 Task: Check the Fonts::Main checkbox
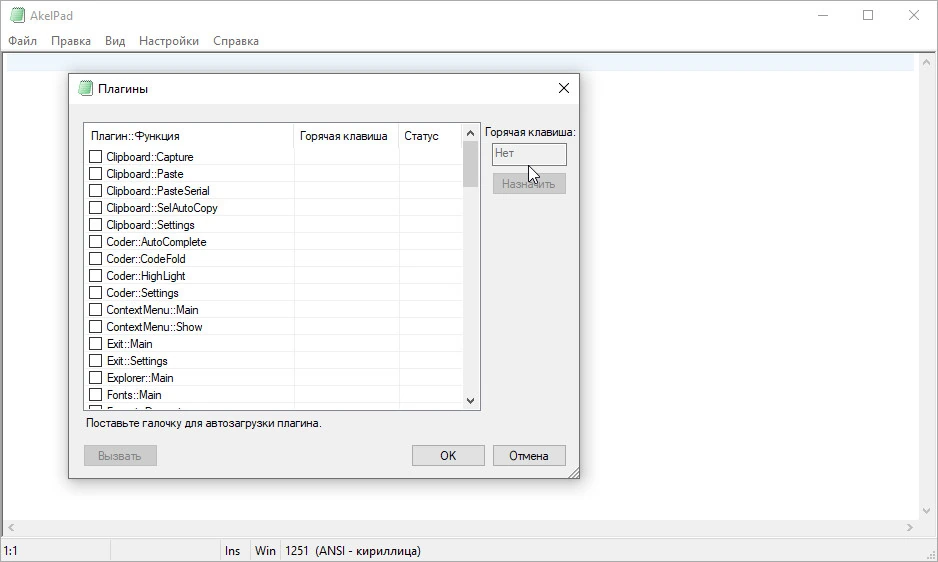point(95,395)
